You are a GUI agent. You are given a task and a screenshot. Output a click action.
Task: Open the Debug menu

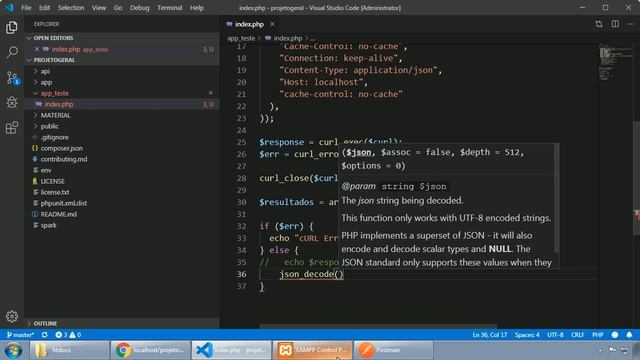(140, 8)
